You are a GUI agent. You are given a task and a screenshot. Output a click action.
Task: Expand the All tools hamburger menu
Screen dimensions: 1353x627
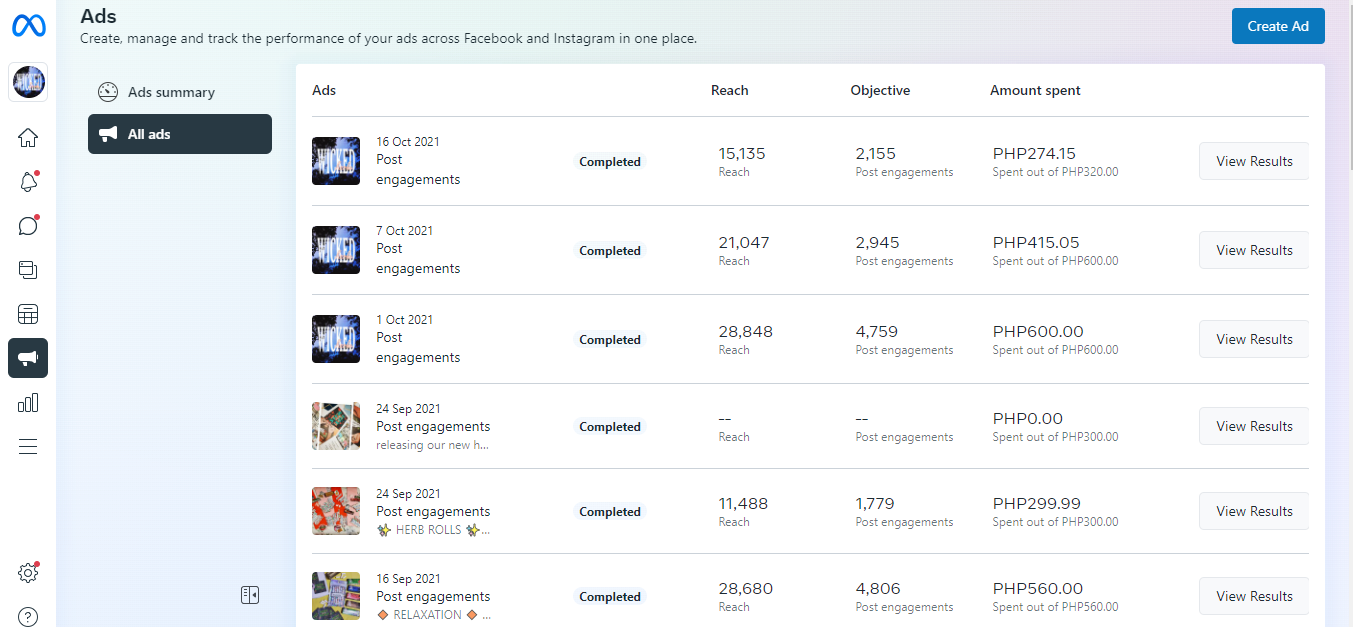(28, 446)
